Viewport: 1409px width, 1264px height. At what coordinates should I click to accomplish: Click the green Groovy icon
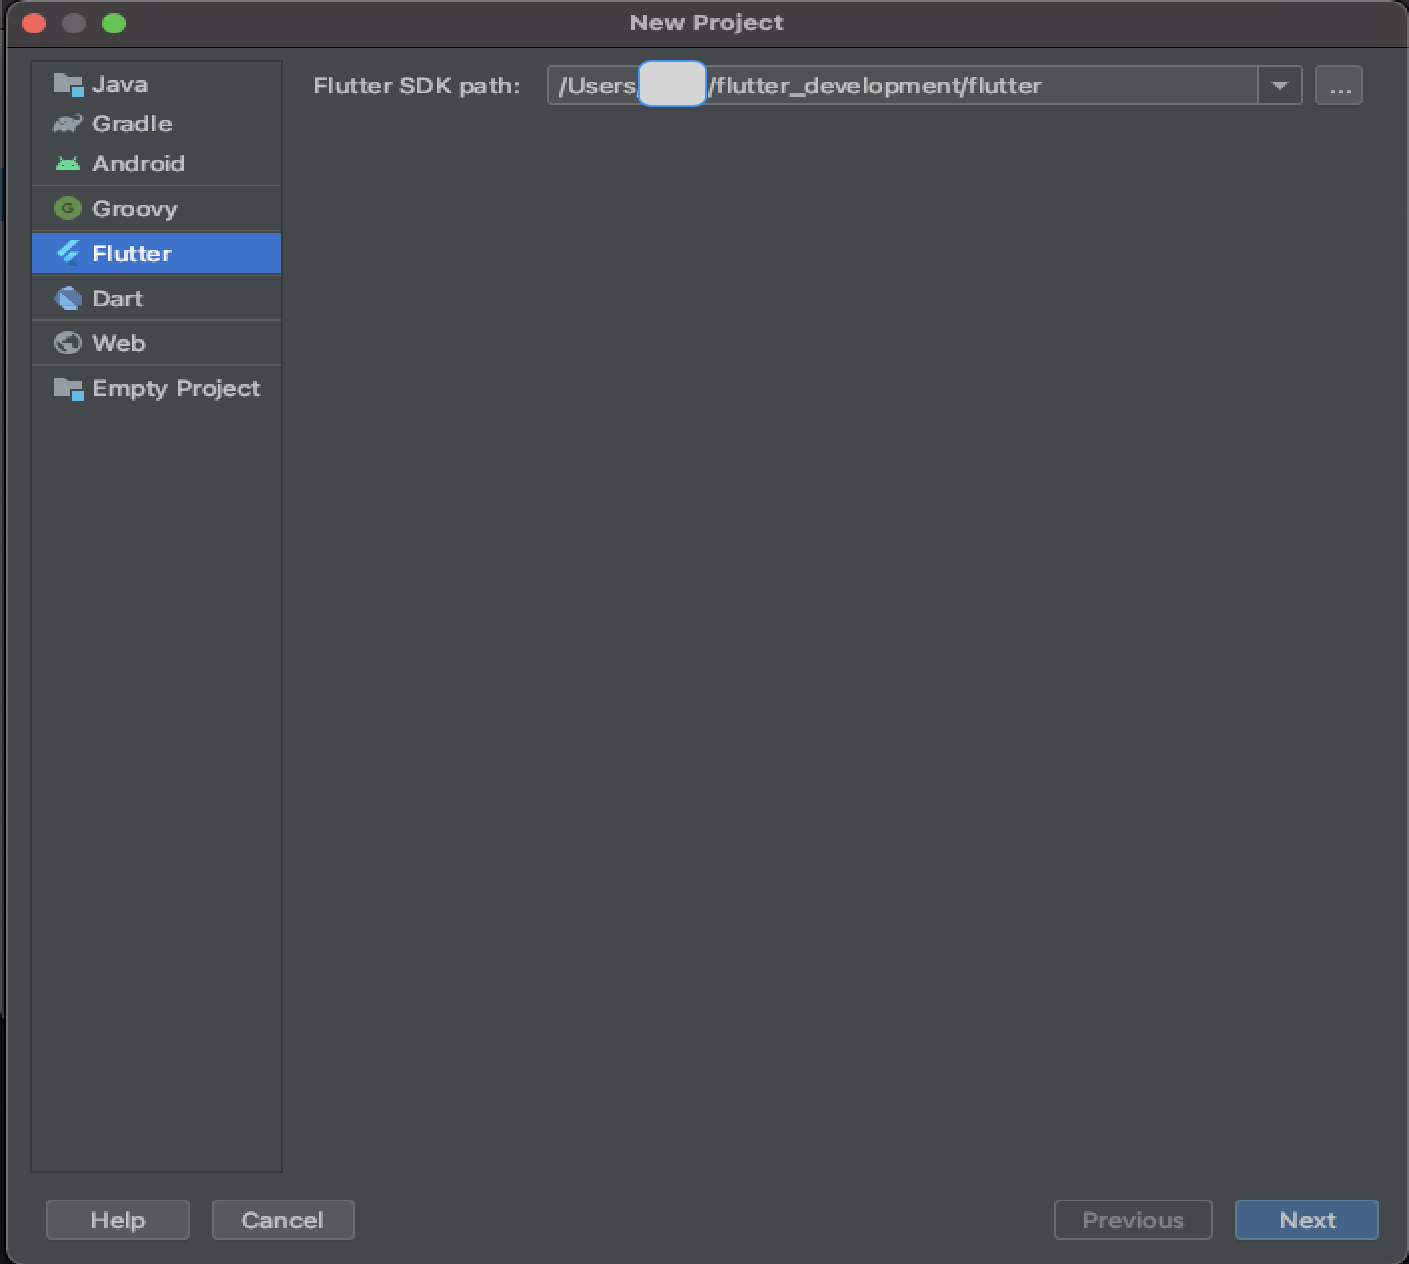pos(68,208)
